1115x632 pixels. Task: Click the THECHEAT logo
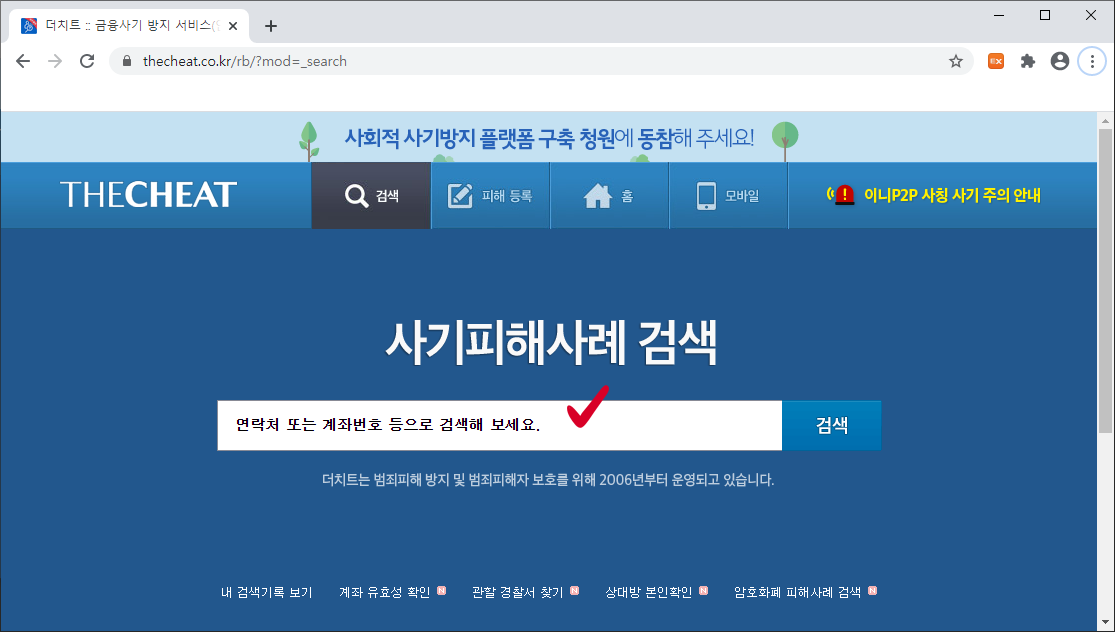click(x=148, y=195)
